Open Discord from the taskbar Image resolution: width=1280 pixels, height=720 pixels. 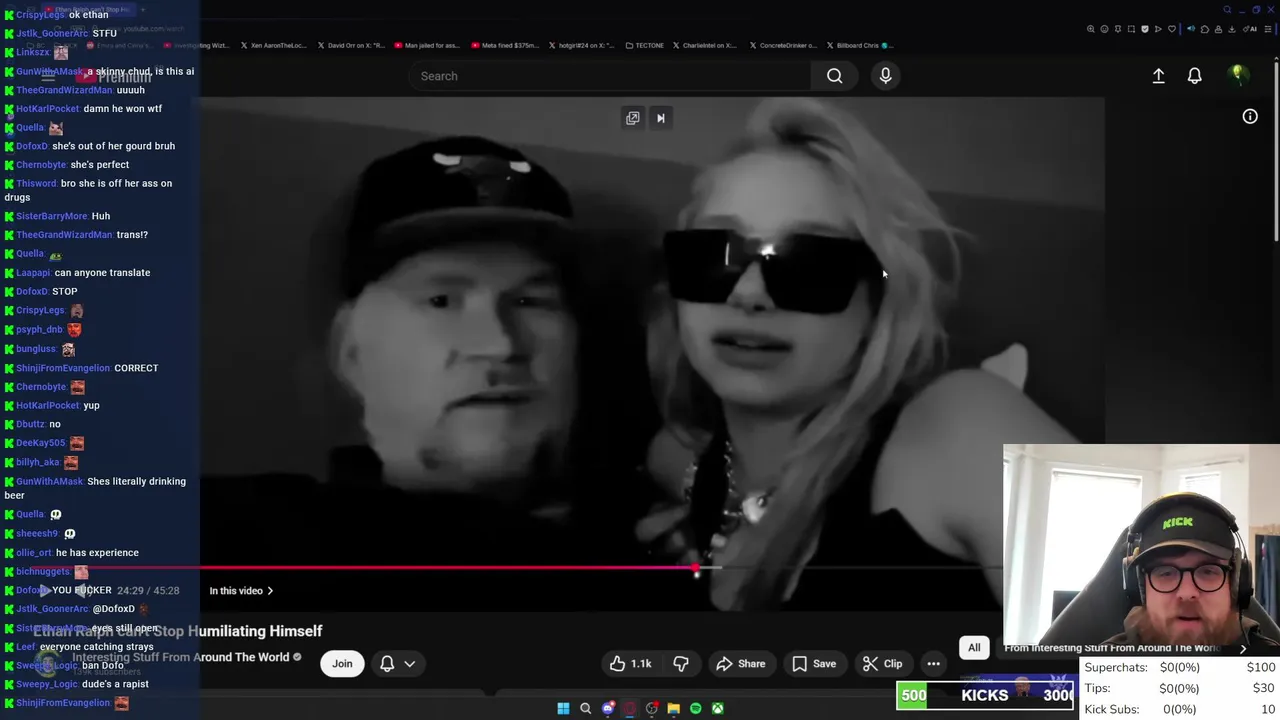608,708
